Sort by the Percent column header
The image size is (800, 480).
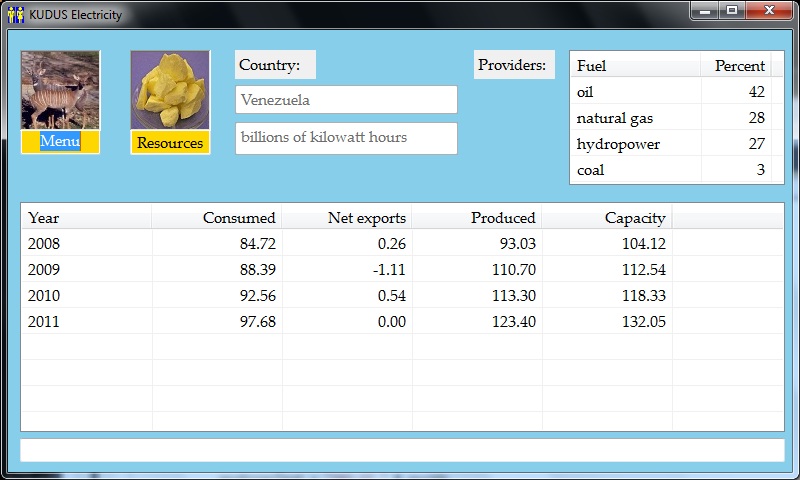[x=736, y=65]
